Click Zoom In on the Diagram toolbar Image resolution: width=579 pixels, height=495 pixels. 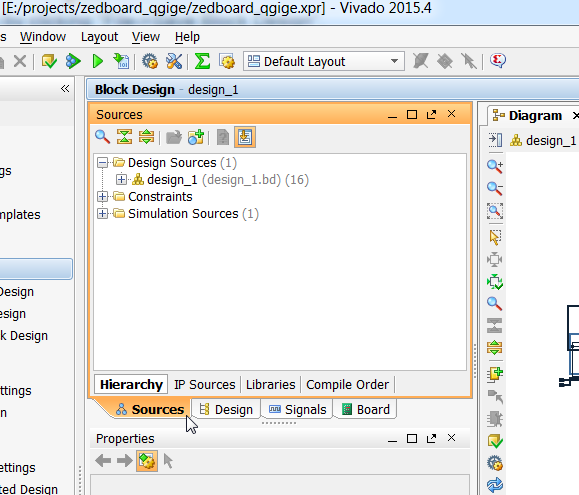(495, 166)
